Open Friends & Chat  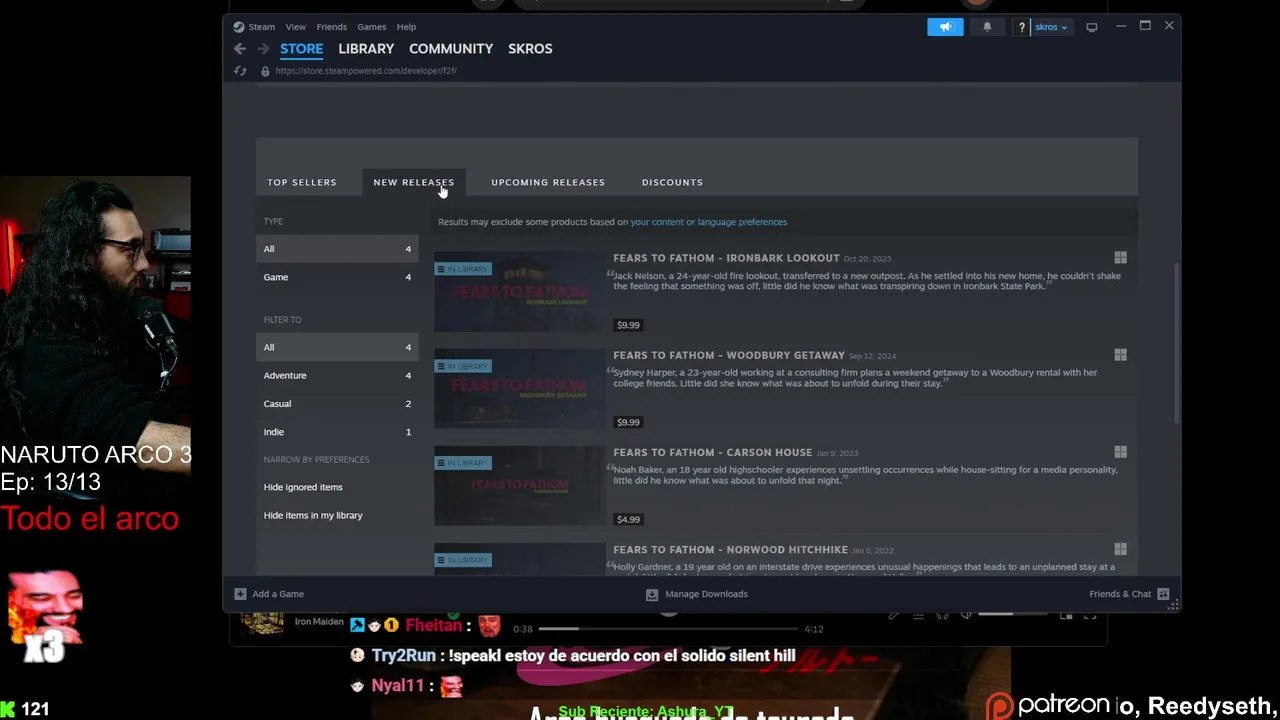coord(1120,594)
